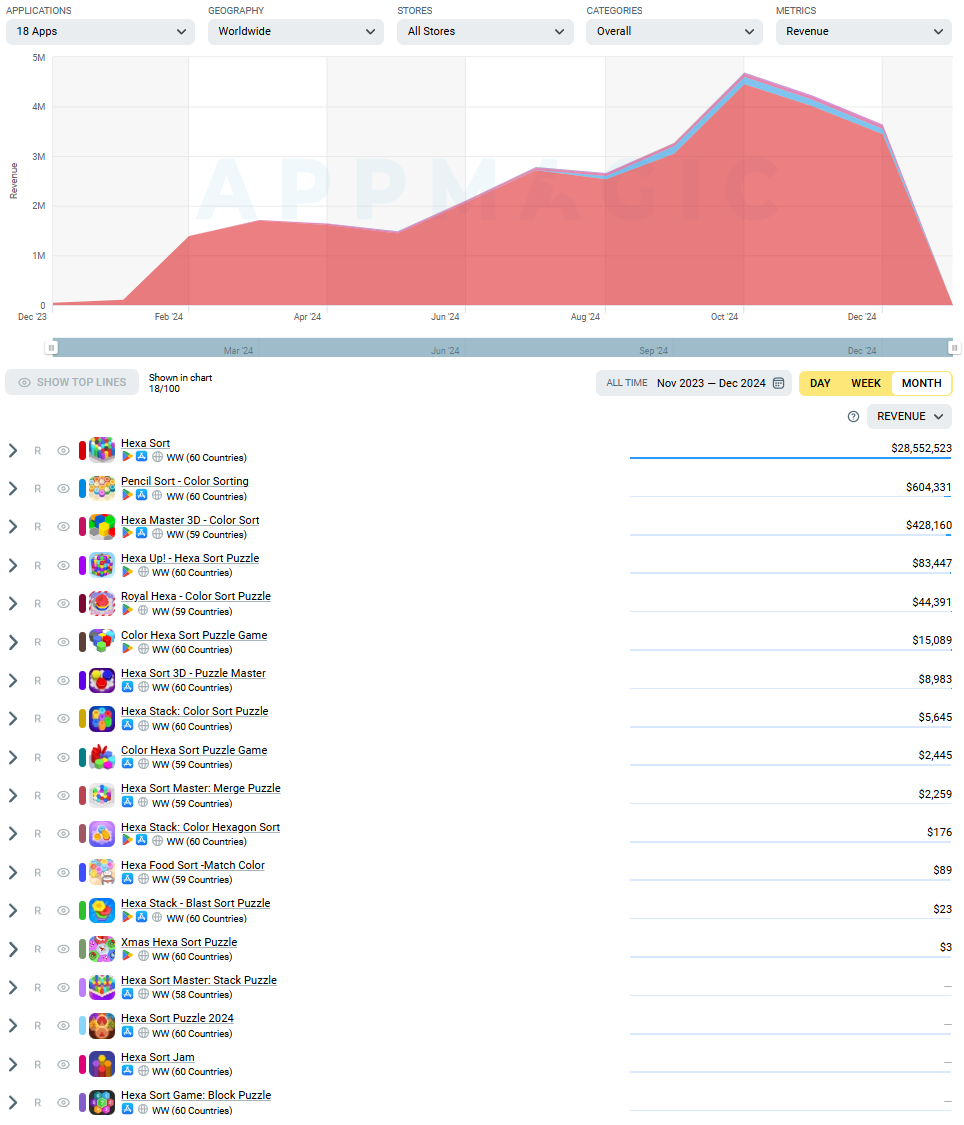The image size is (964, 1125).
Task: Expand the Hexa Sort row chevron
Action: [13, 451]
